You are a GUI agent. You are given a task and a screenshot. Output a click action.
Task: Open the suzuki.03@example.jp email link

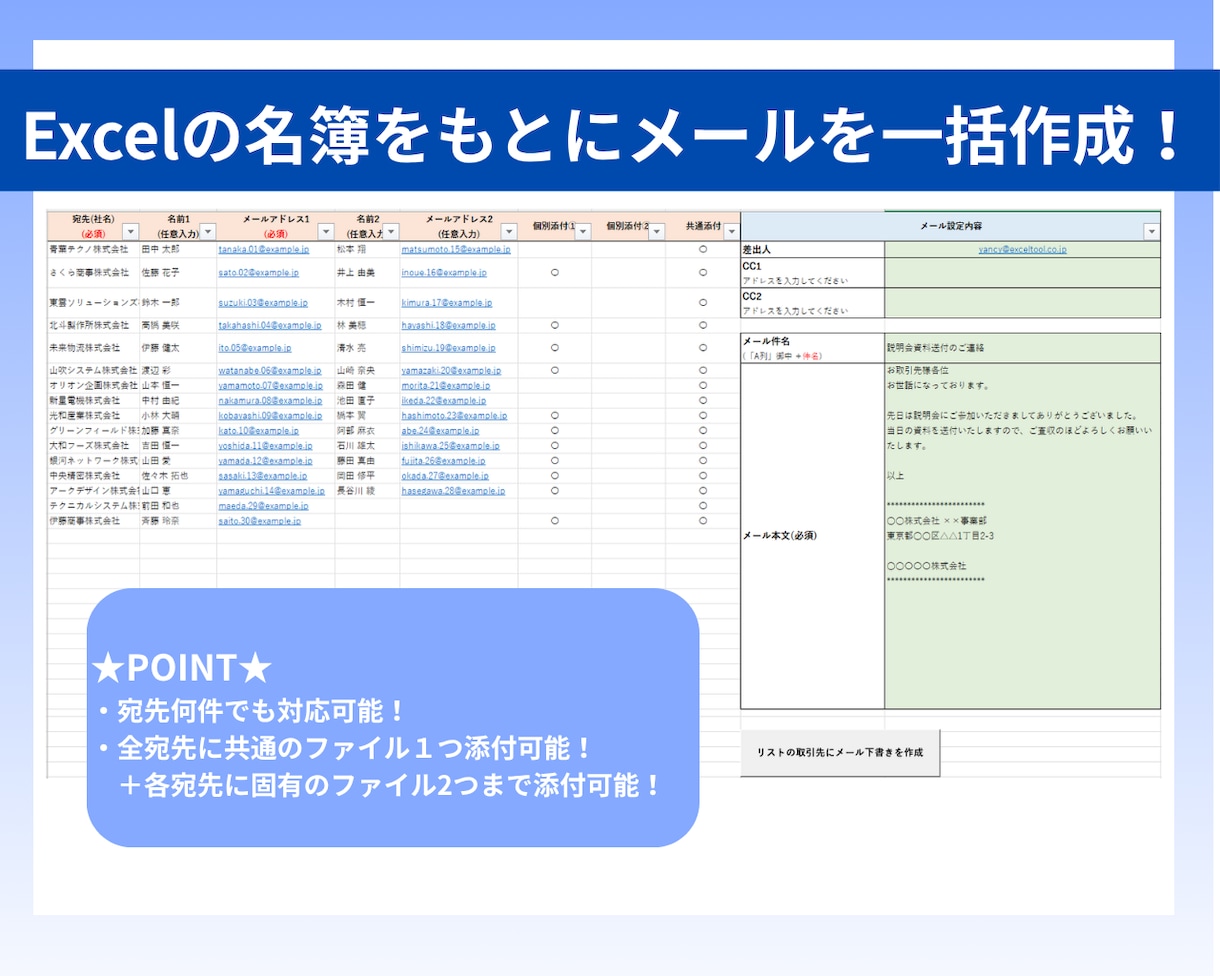(263, 302)
